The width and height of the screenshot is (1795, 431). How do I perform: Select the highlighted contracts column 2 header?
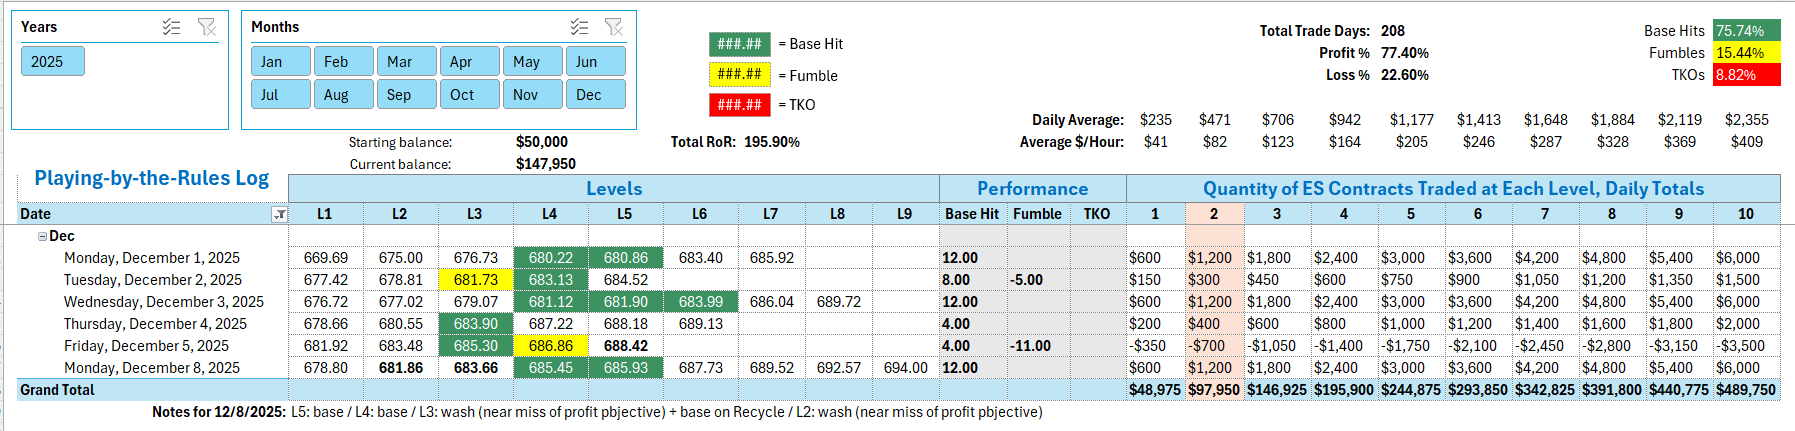click(x=1213, y=214)
